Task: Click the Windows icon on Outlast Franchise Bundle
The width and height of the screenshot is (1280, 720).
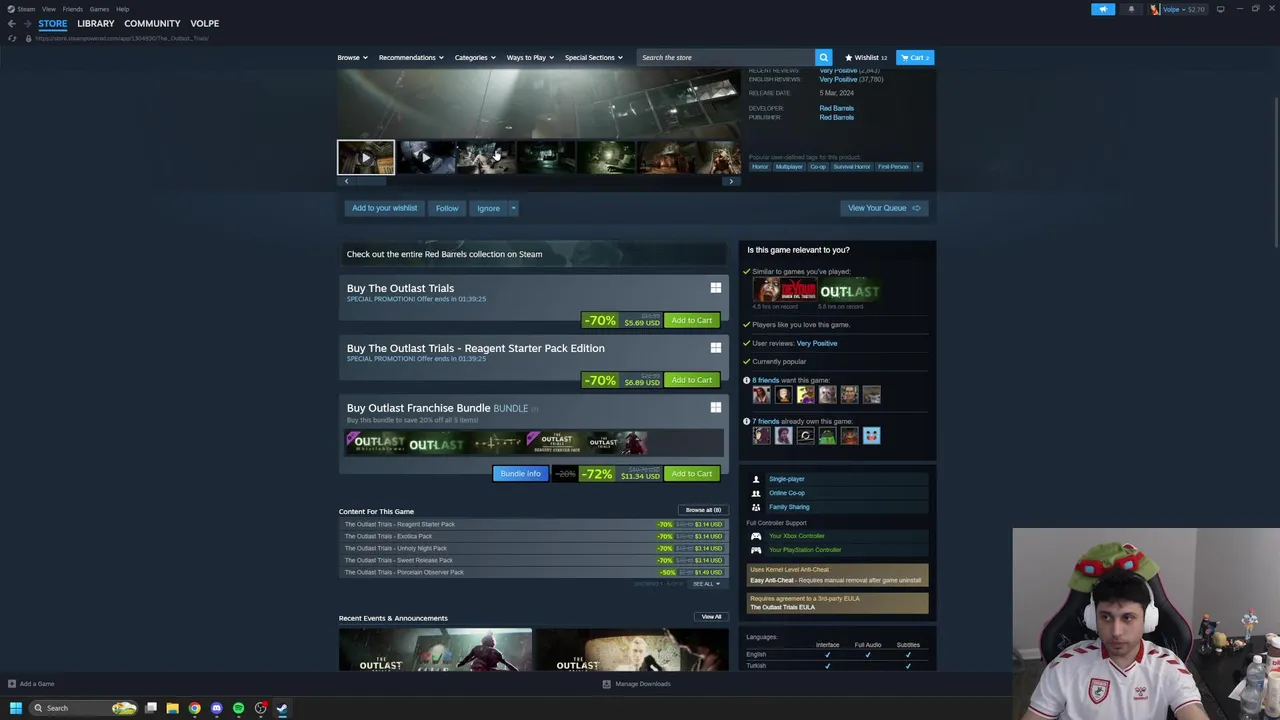Action: [x=715, y=408]
